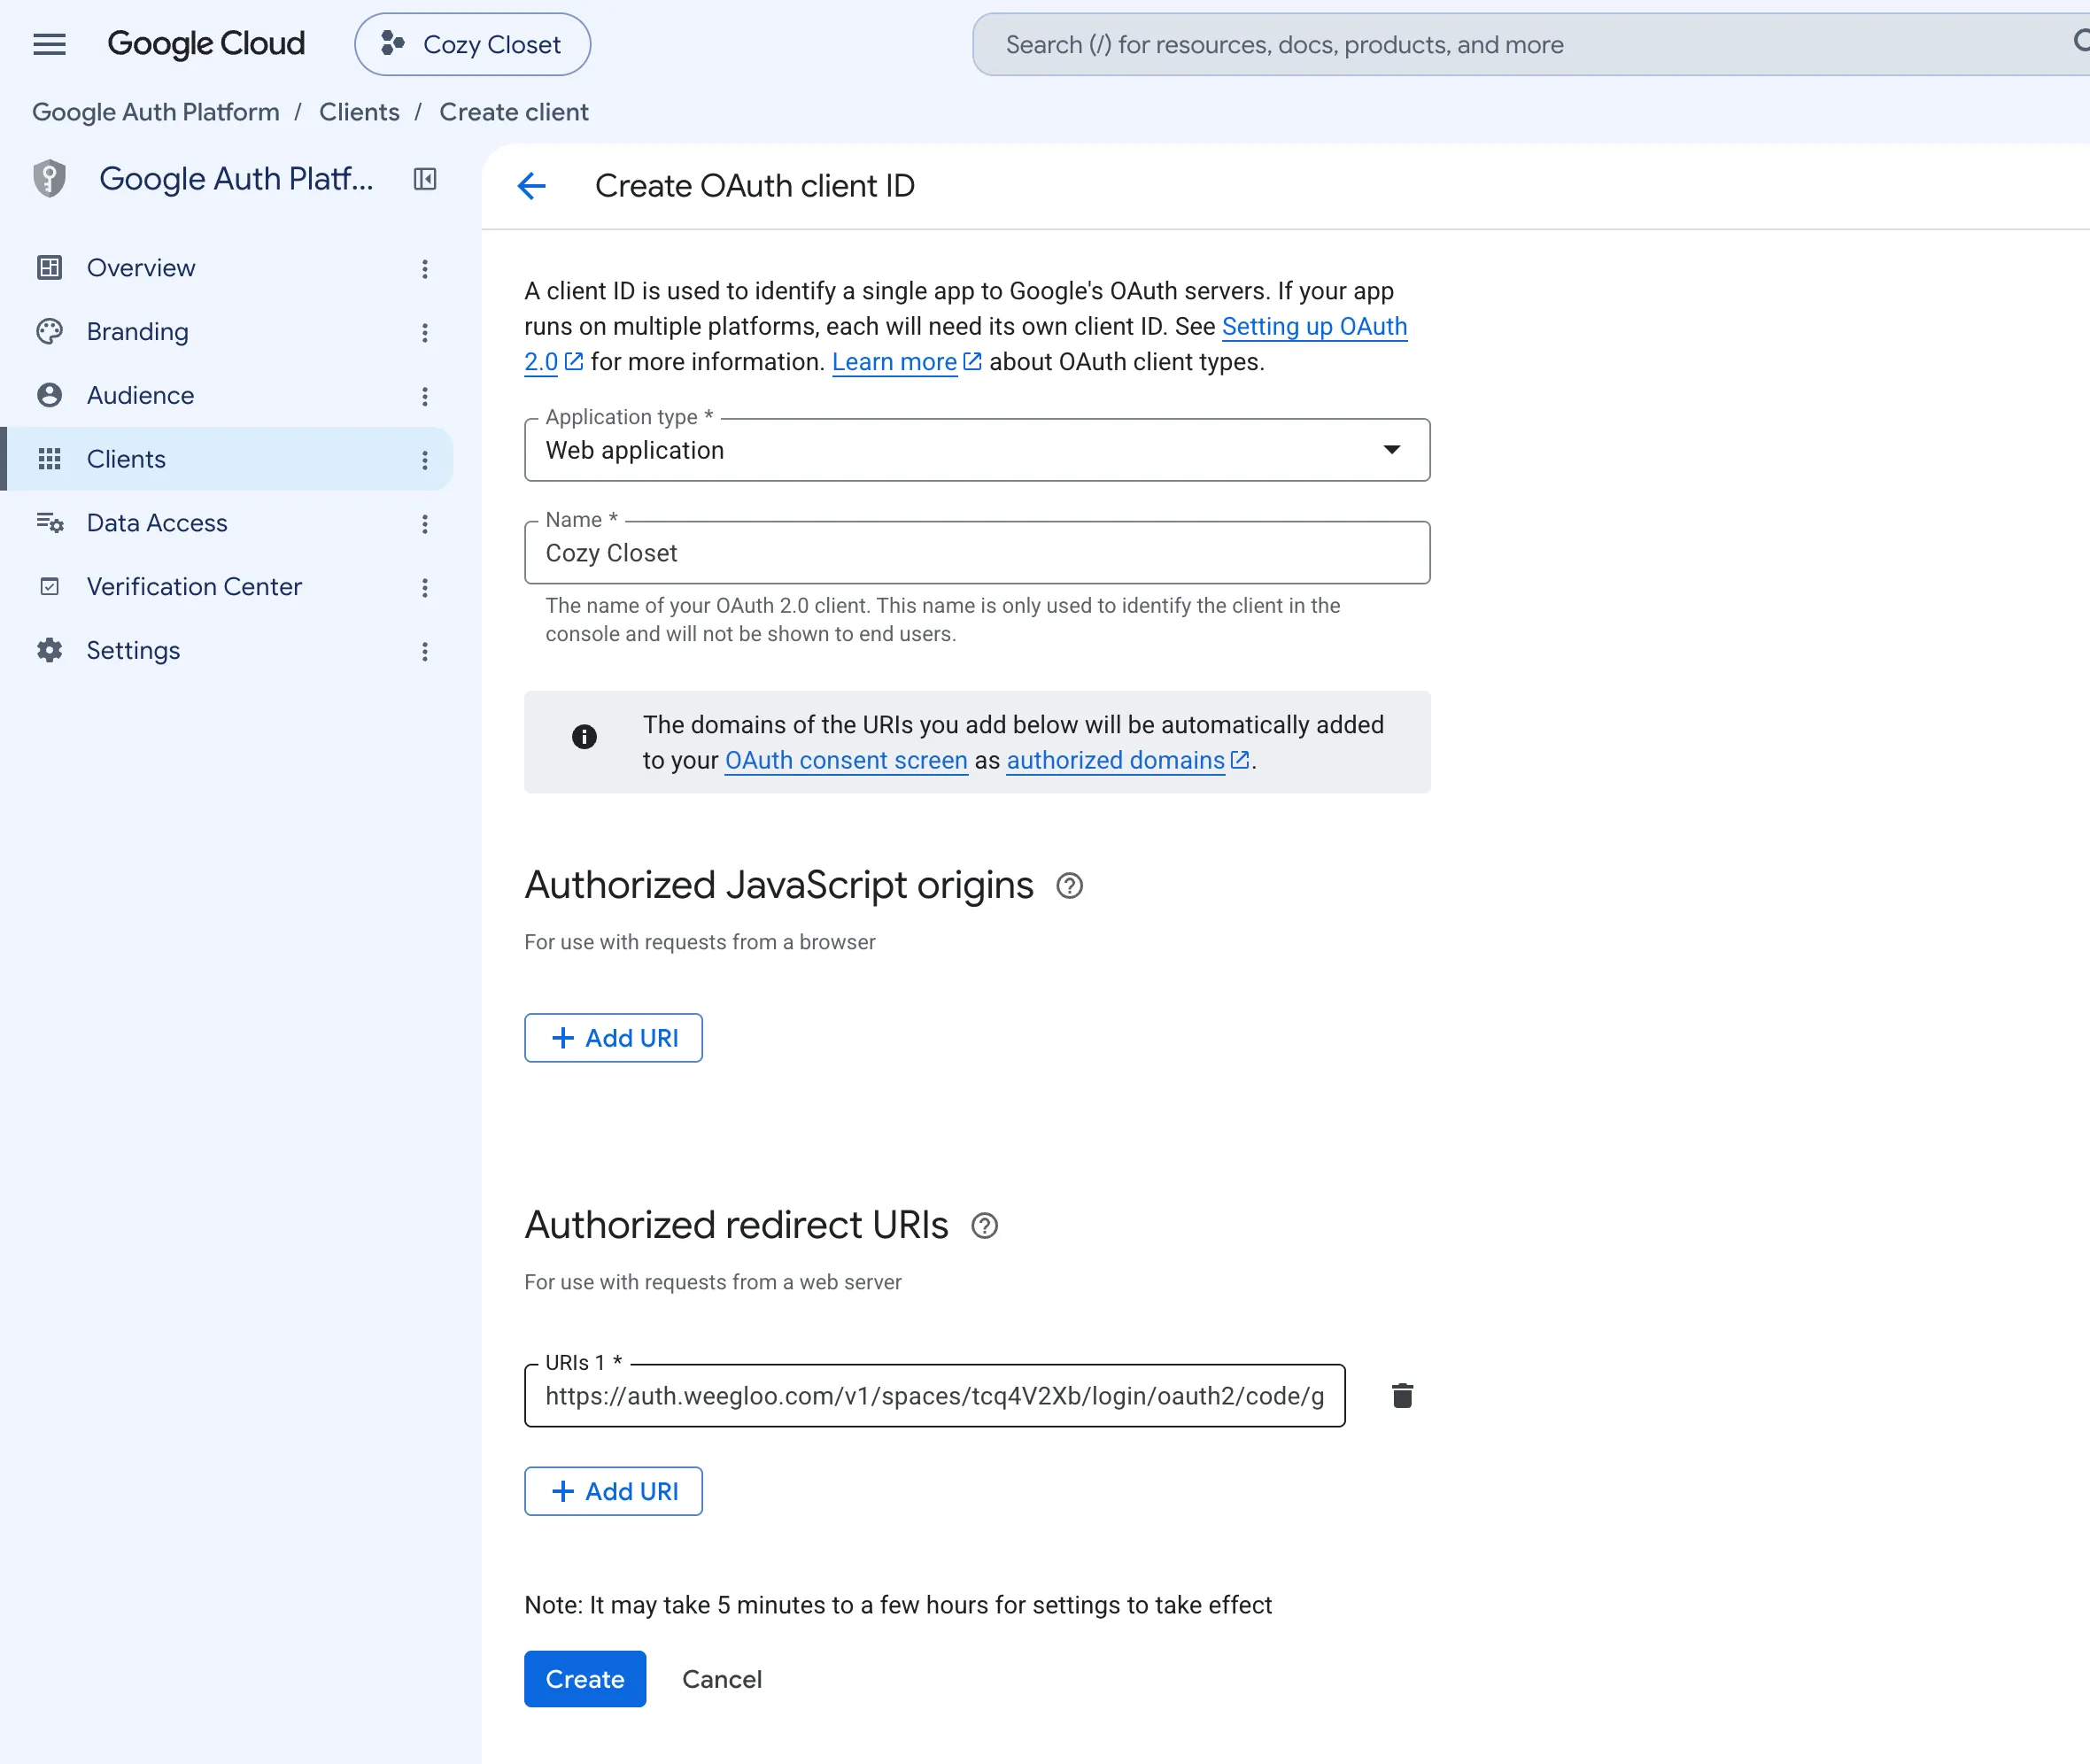
Task: Click the Create button
Action: click(x=585, y=1679)
